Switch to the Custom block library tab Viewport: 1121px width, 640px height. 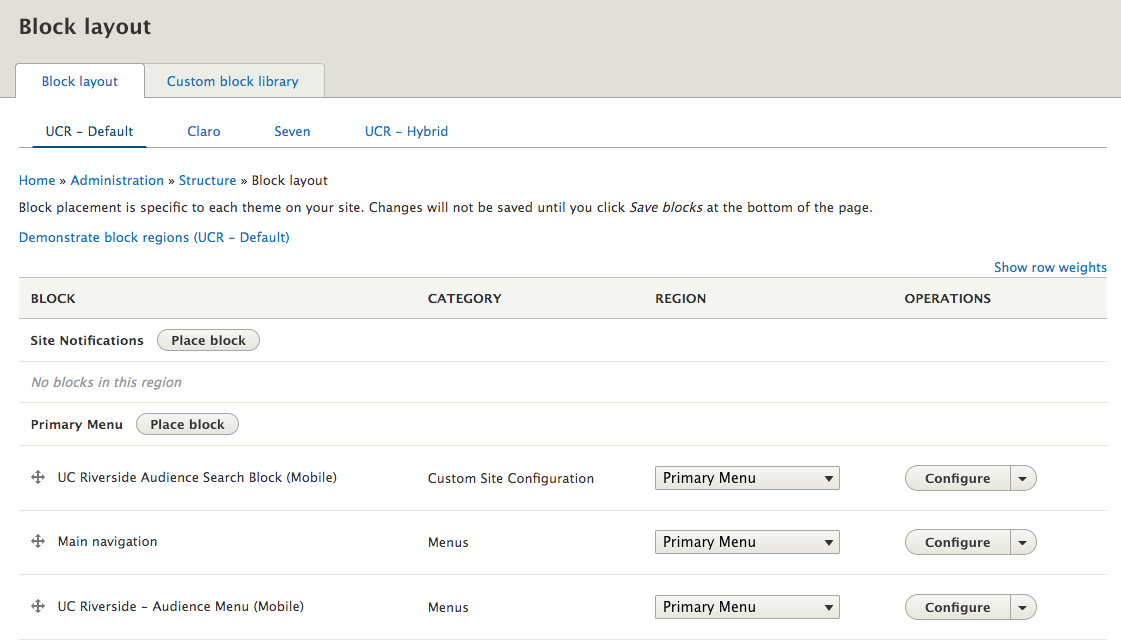point(234,81)
